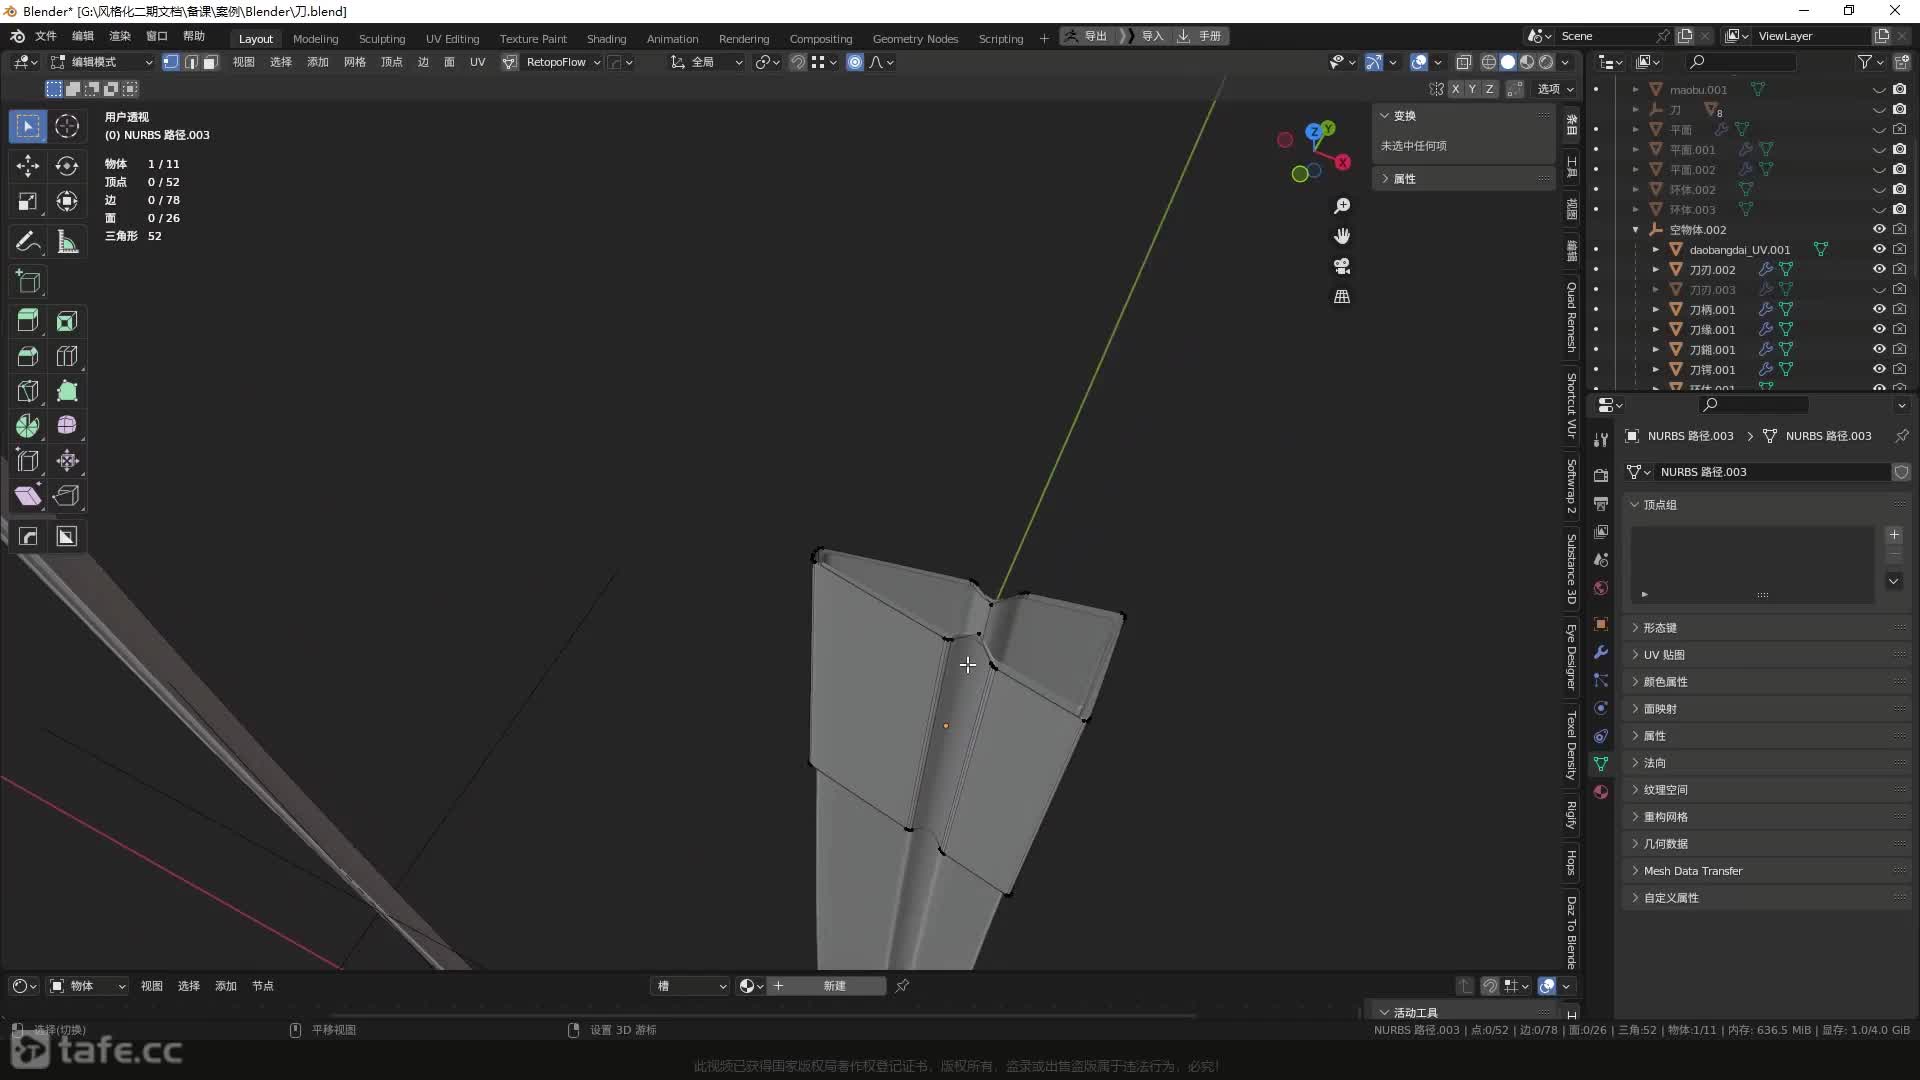Open the 全局 transform orientation dropdown
1920x1080 pixels.
[x=706, y=62]
